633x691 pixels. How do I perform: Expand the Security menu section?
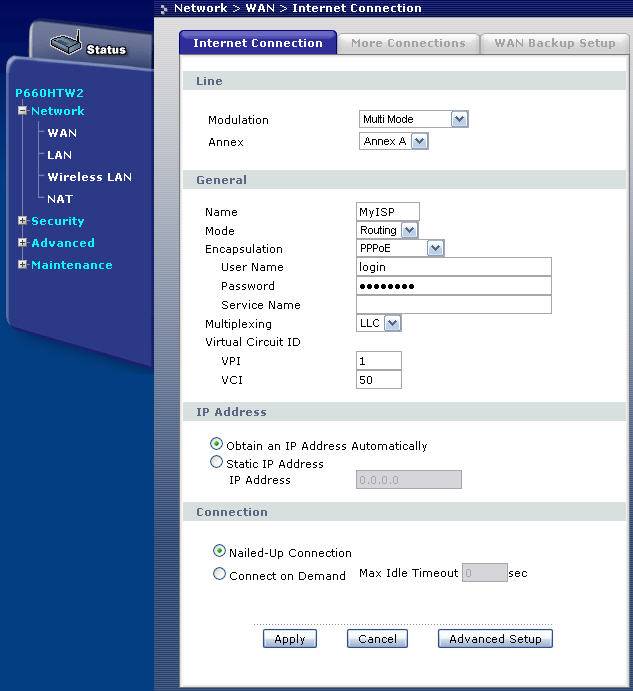22,221
